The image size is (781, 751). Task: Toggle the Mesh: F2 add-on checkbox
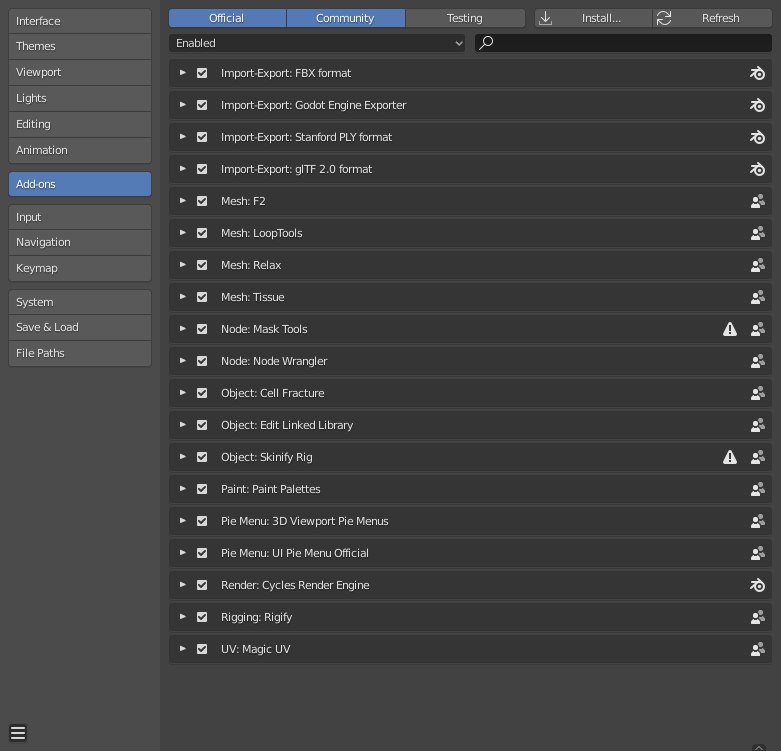[x=202, y=201]
